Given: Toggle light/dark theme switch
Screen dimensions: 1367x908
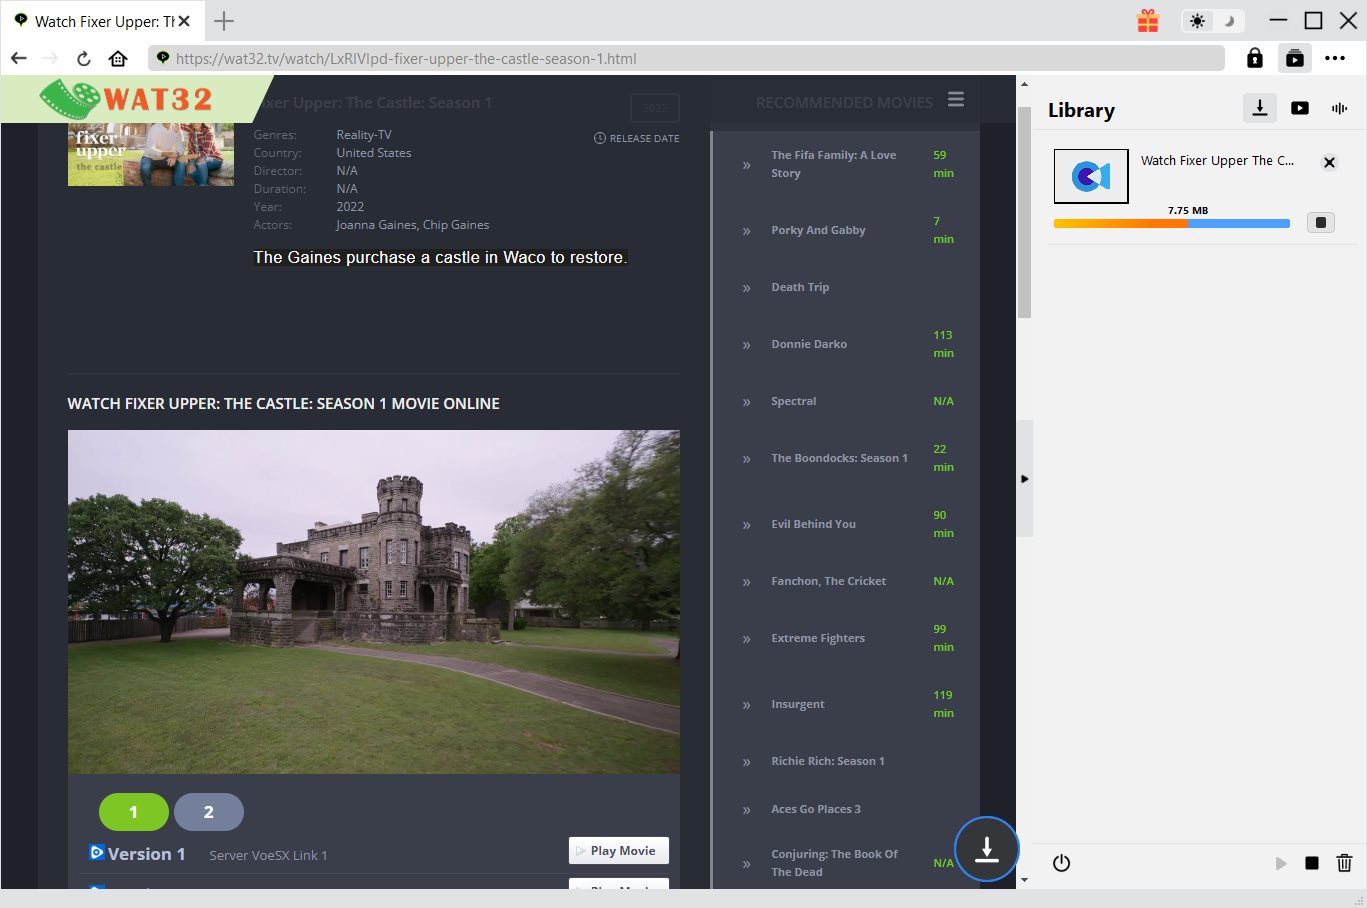Looking at the screenshot, I should click(x=1212, y=21).
